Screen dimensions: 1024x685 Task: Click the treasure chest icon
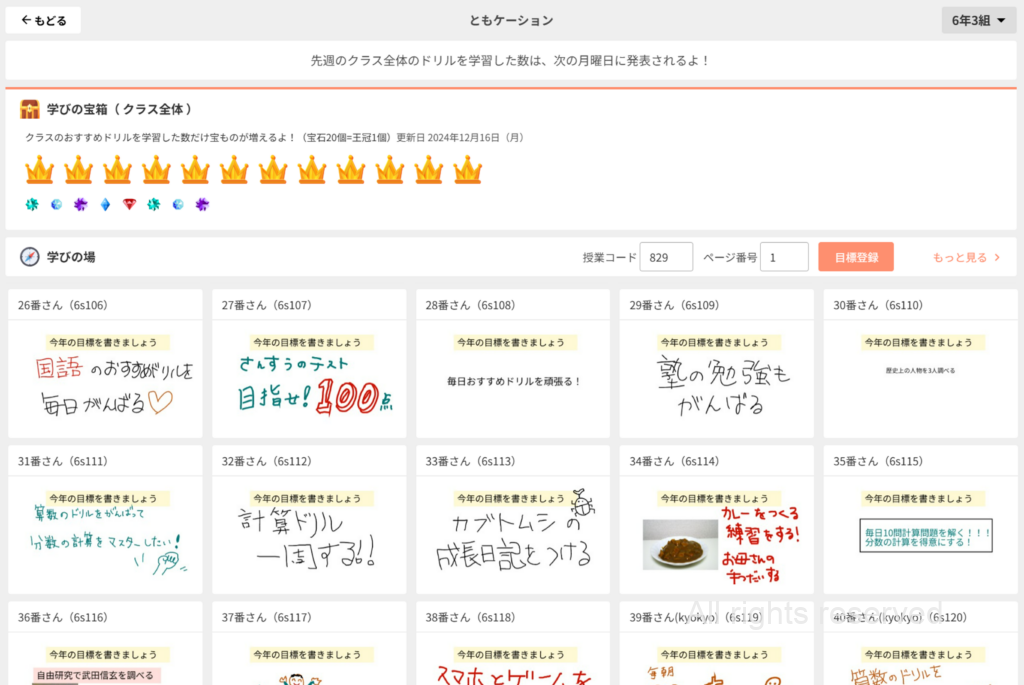coord(29,109)
